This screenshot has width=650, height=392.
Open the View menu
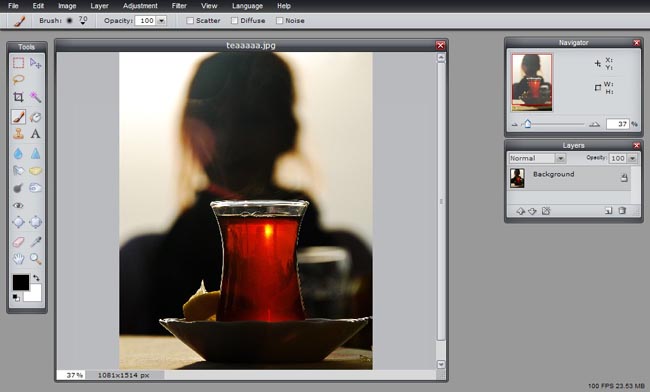point(209,6)
